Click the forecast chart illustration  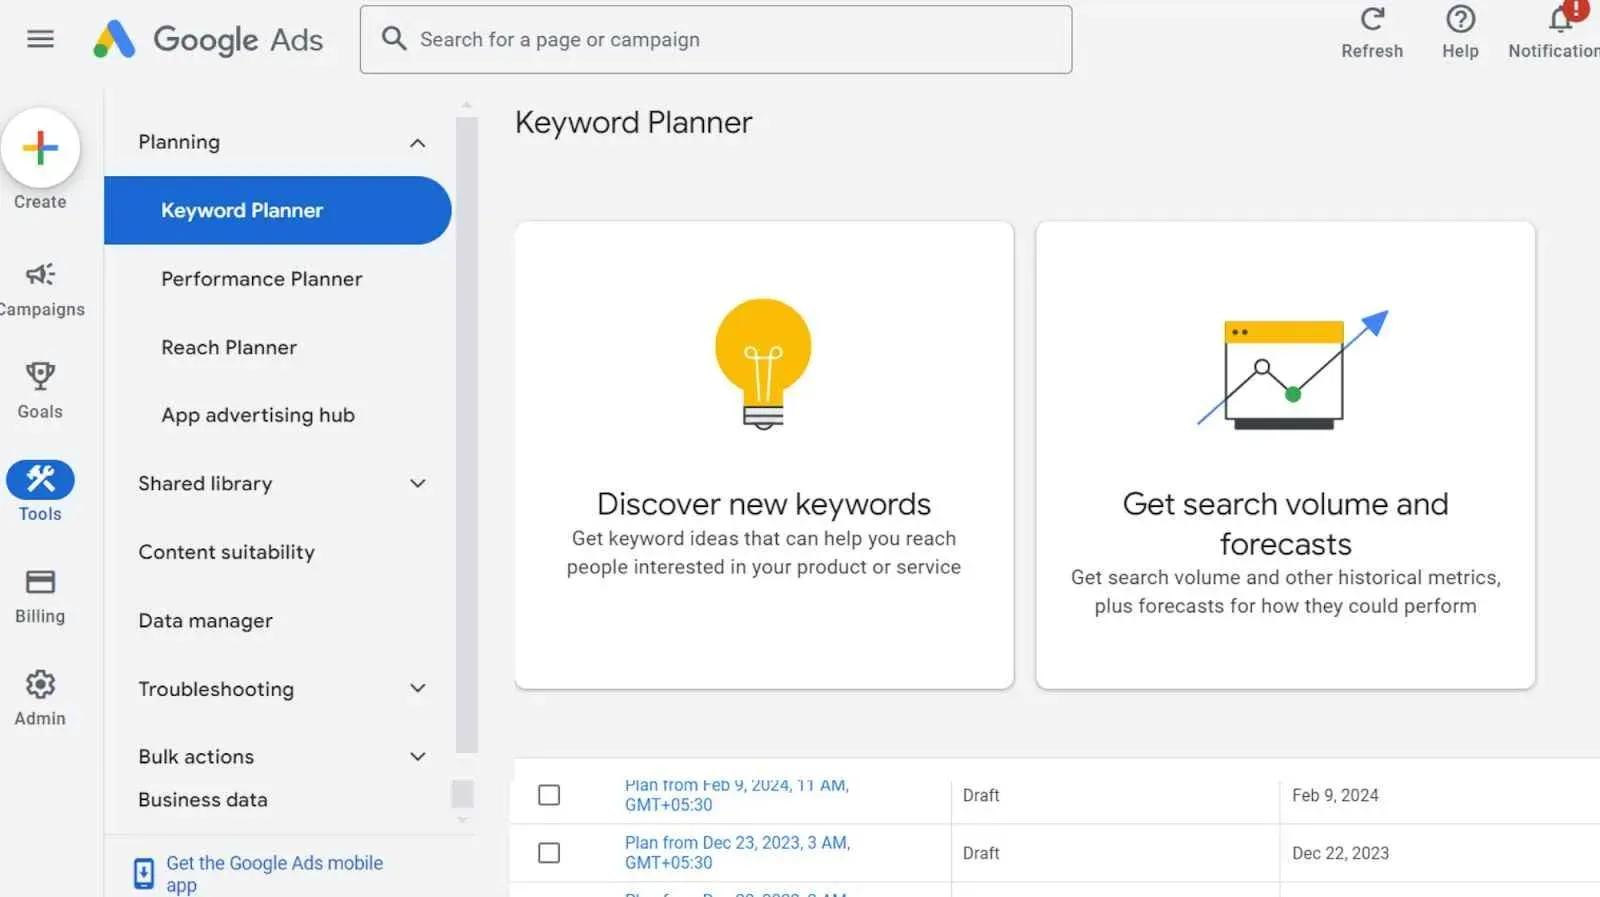(1292, 370)
